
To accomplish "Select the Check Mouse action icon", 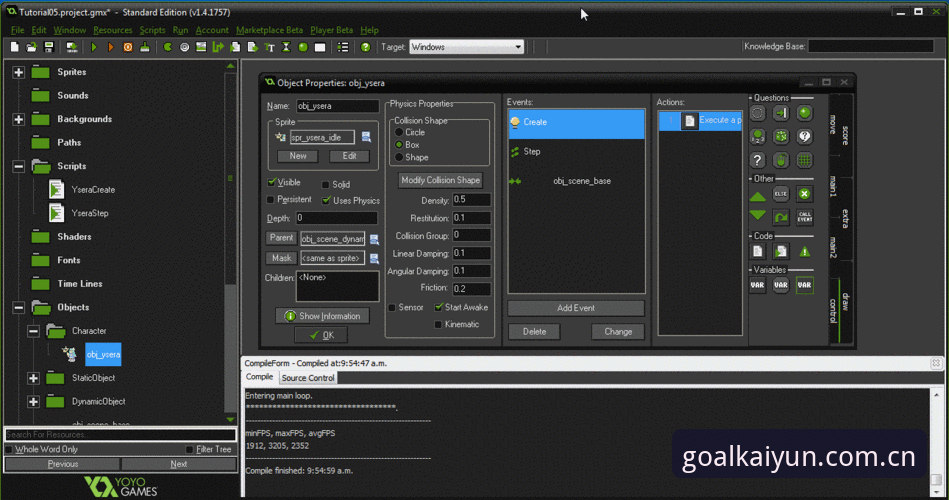I will pos(781,160).
